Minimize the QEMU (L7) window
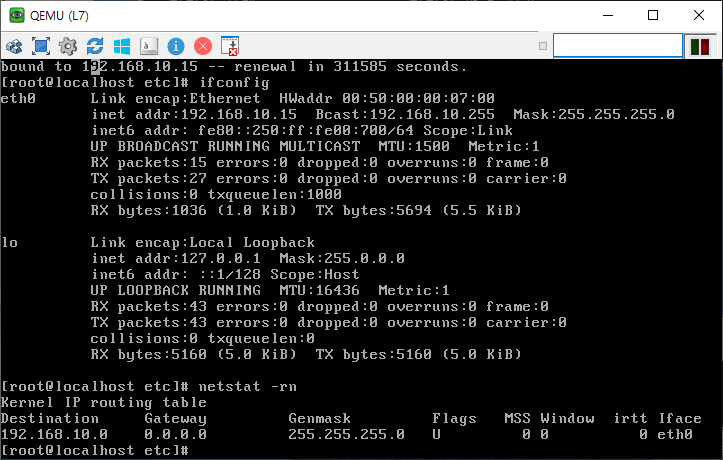This screenshot has width=723, height=460. (608, 15)
